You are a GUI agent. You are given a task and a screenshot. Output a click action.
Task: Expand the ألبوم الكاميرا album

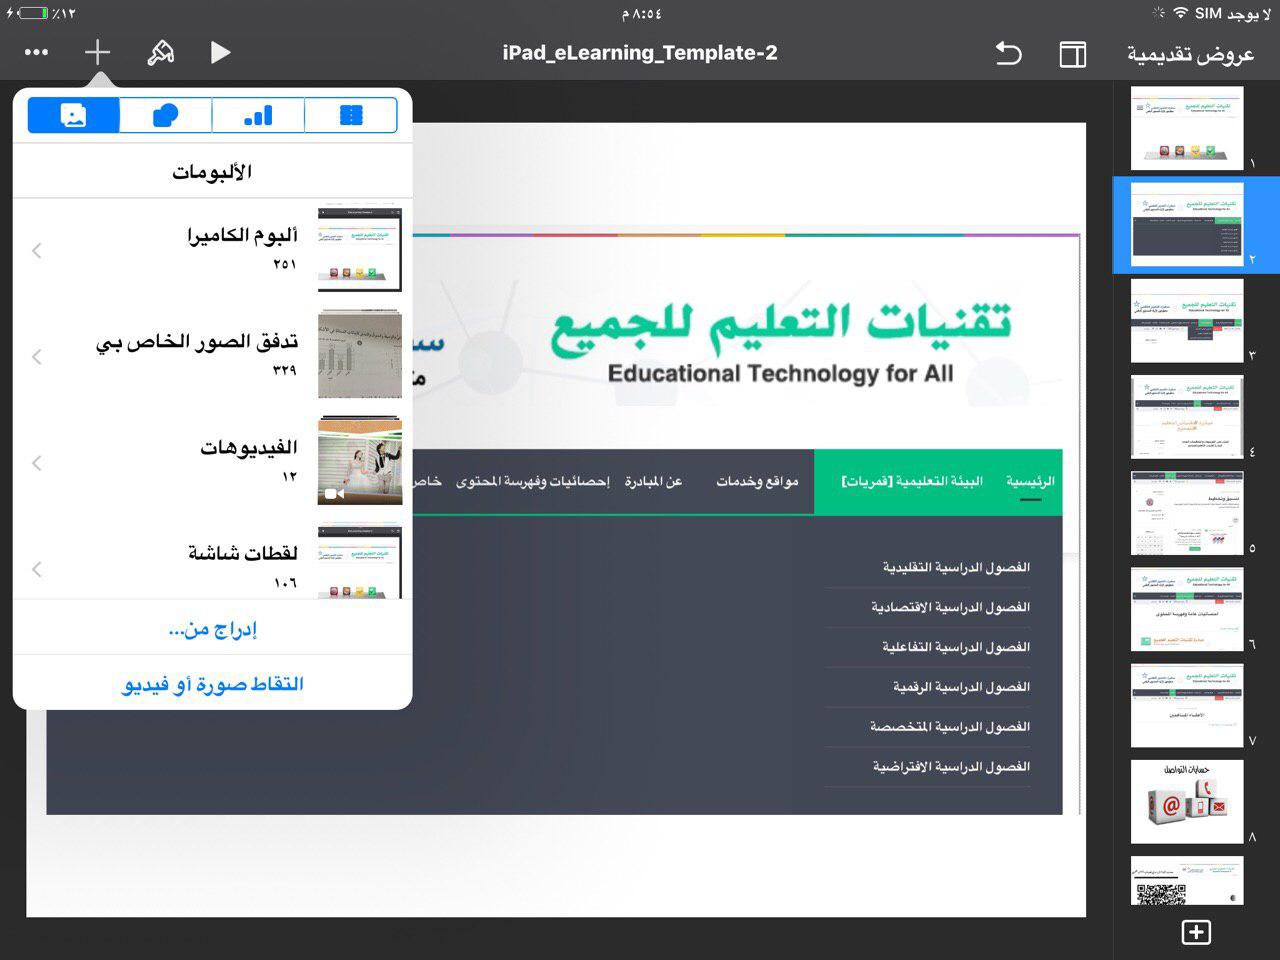click(38, 250)
